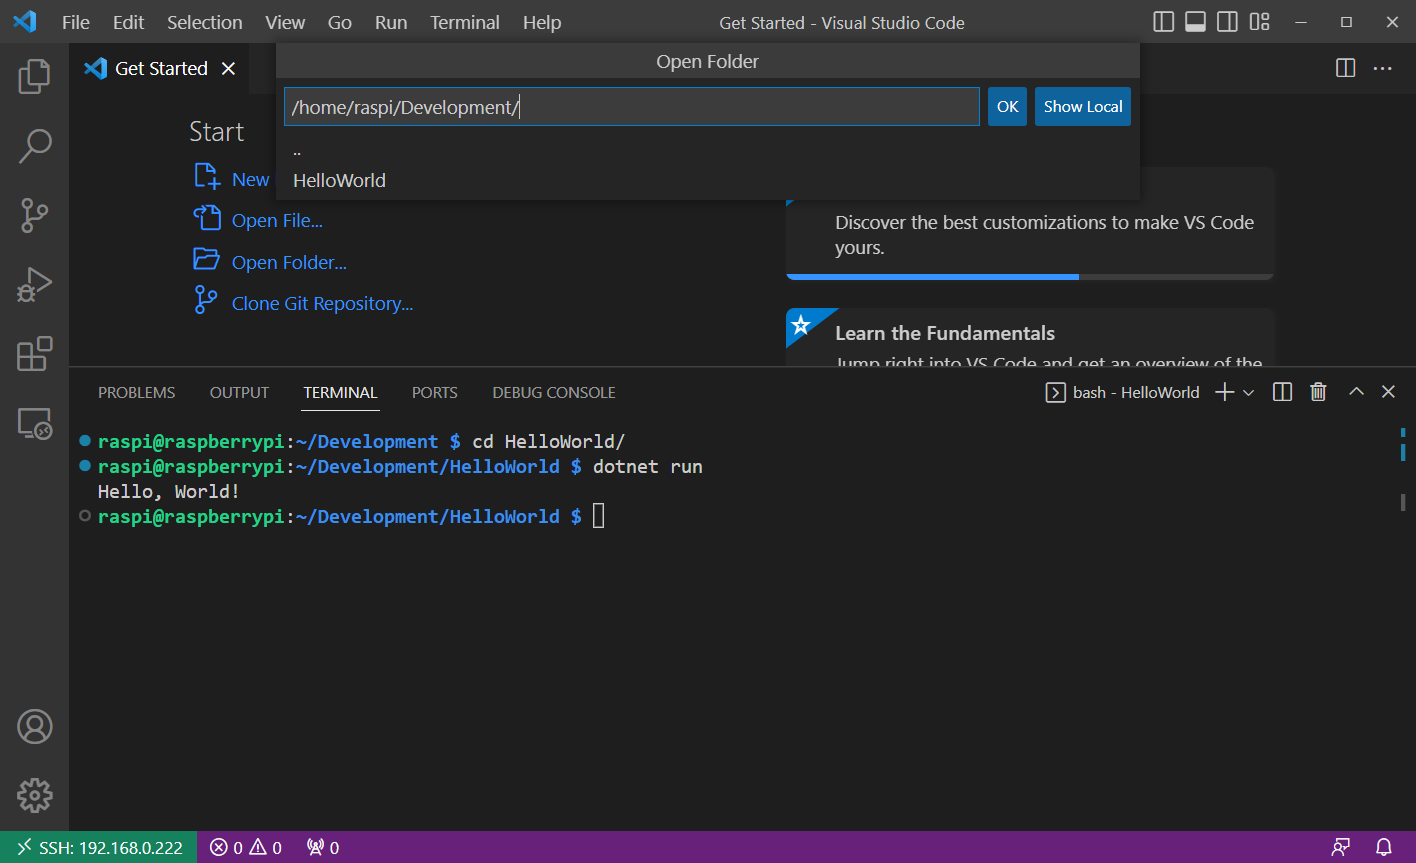Open the Source Control view
Image resolution: width=1416 pixels, height=863 pixels.
(34, 215)
